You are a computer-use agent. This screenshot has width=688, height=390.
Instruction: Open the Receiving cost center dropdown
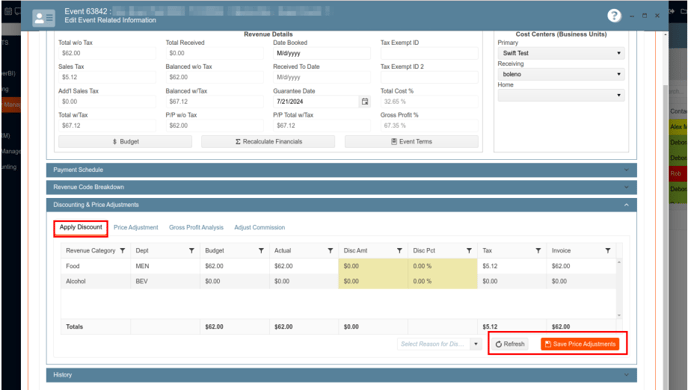point(561,74)
